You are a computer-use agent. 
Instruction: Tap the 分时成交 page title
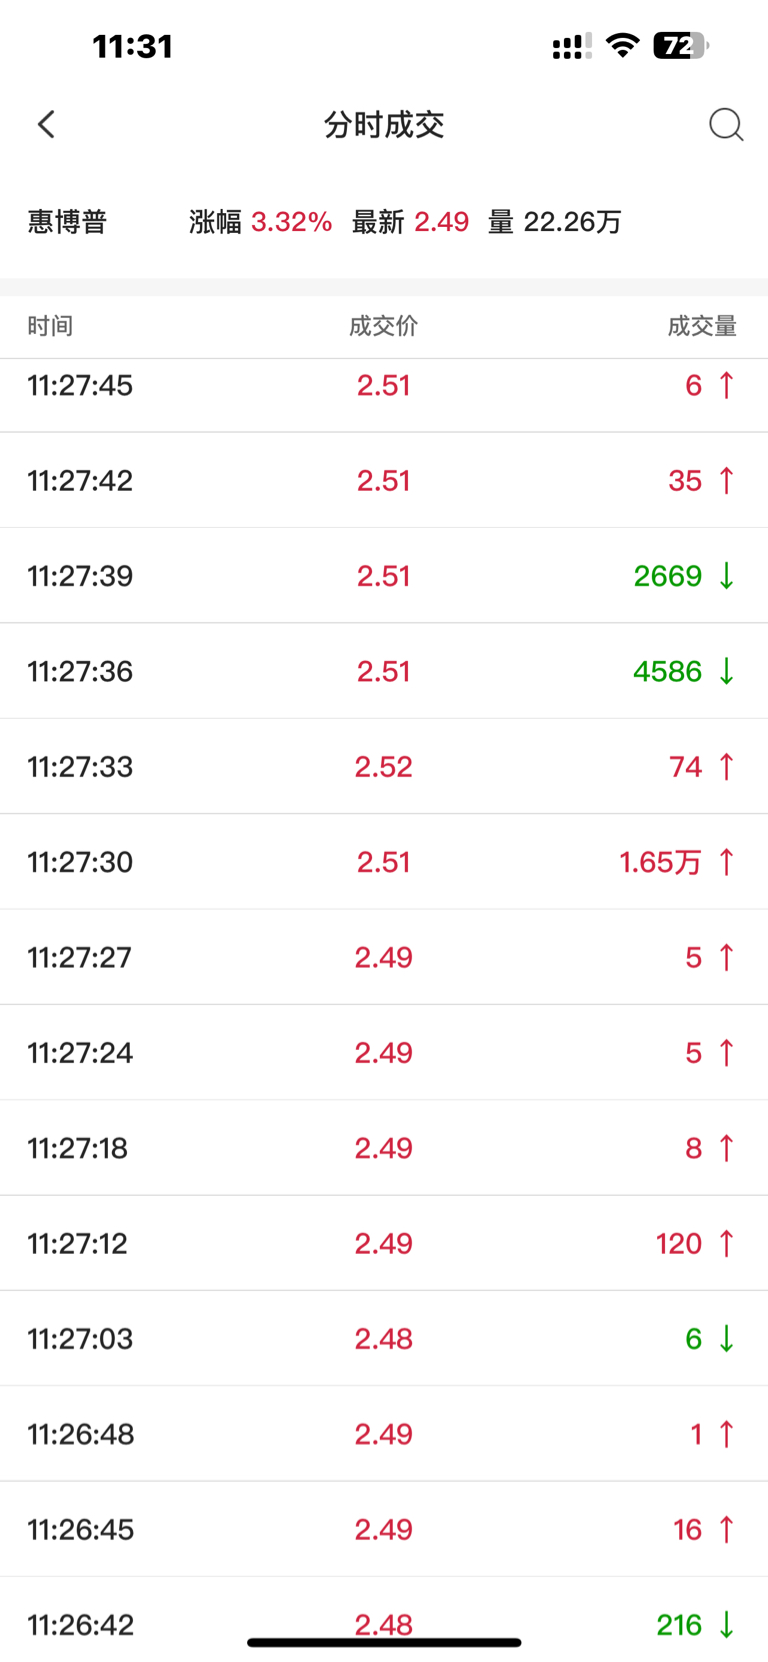pyautogui.click(x=384, y=125)
